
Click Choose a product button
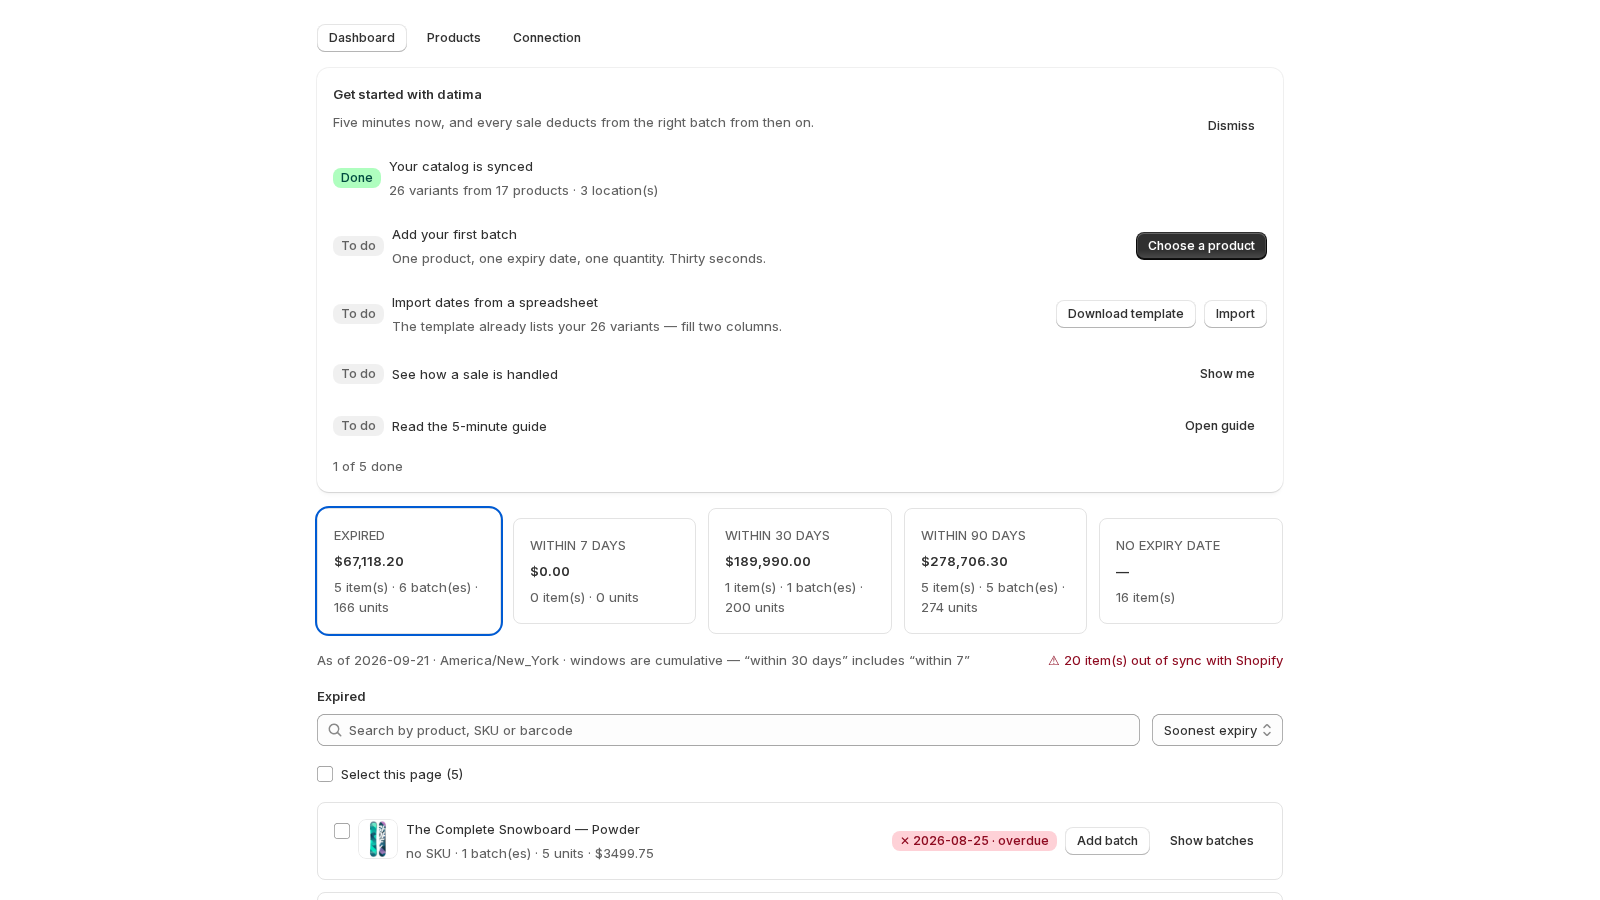coord(1201,246)
